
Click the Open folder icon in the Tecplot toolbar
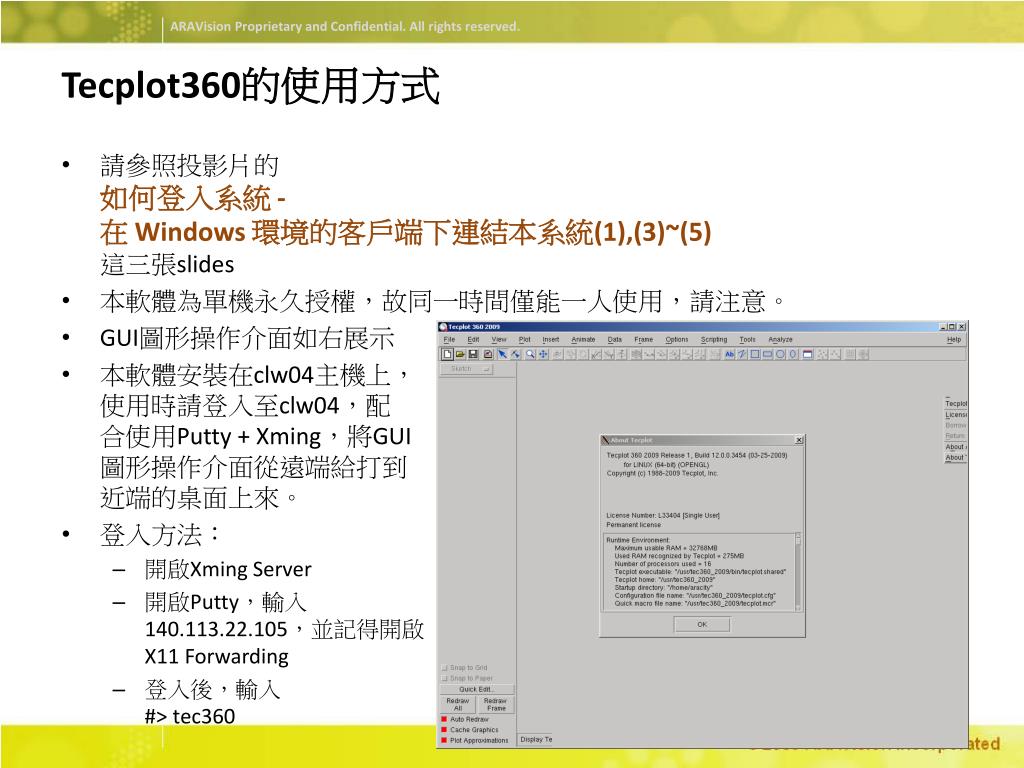tap(460, 354)
